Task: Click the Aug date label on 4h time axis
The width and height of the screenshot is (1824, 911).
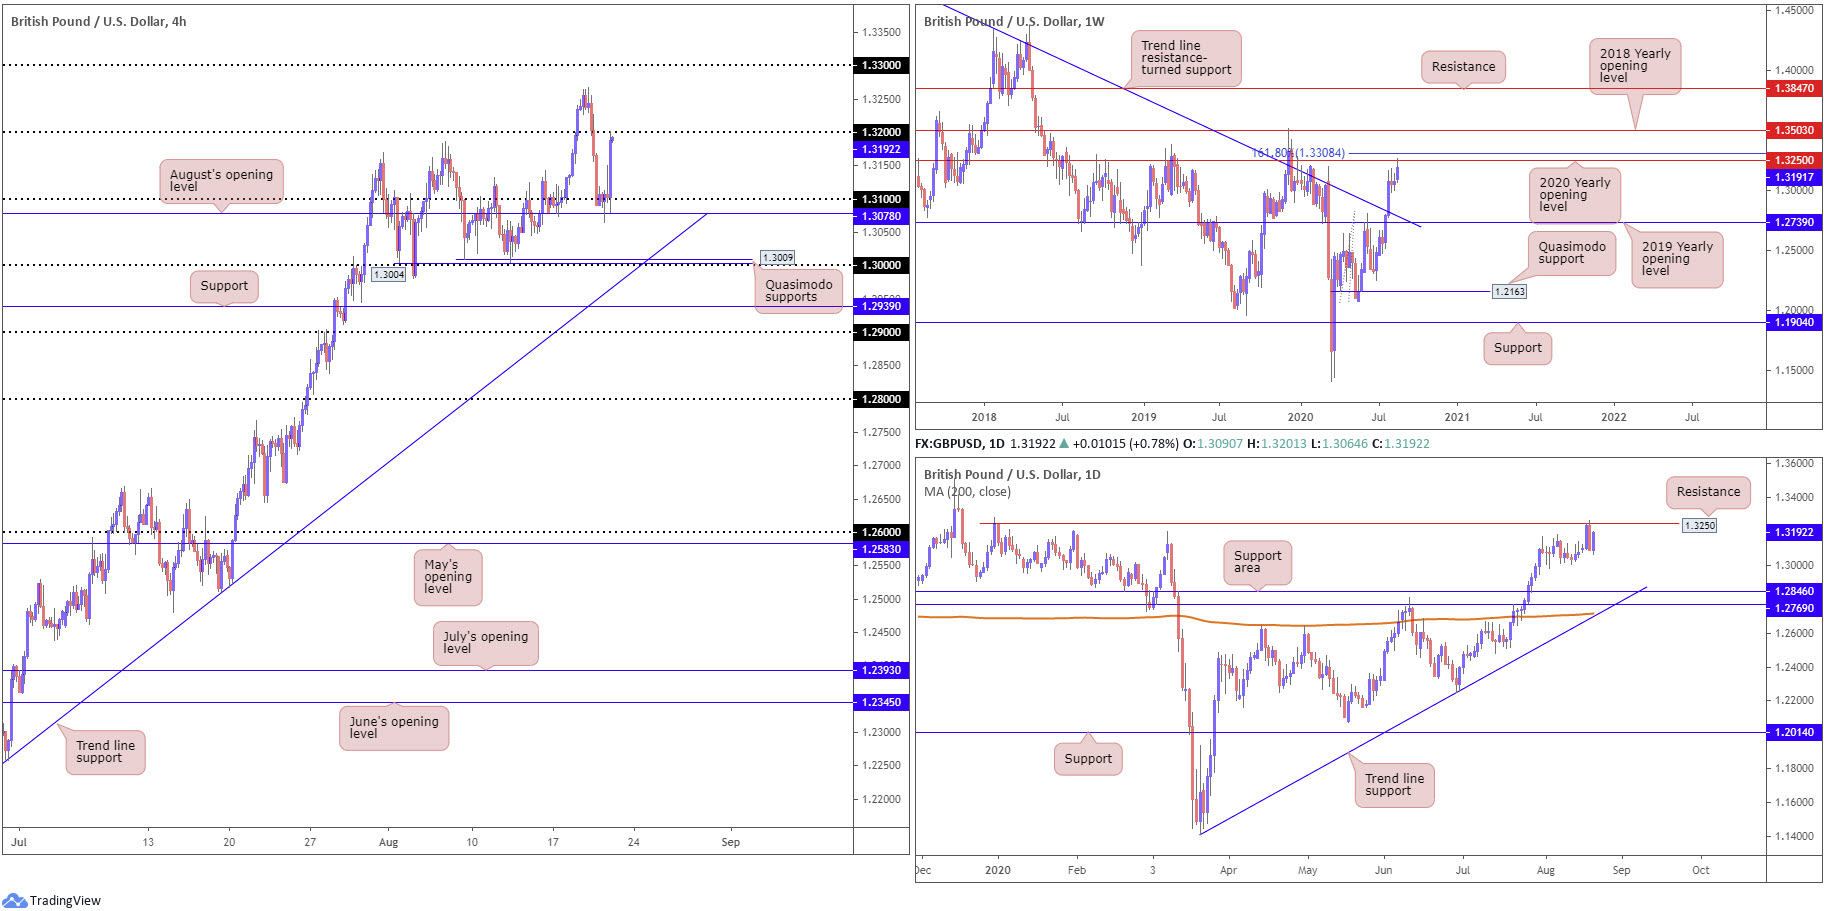Action: [388, 842]
